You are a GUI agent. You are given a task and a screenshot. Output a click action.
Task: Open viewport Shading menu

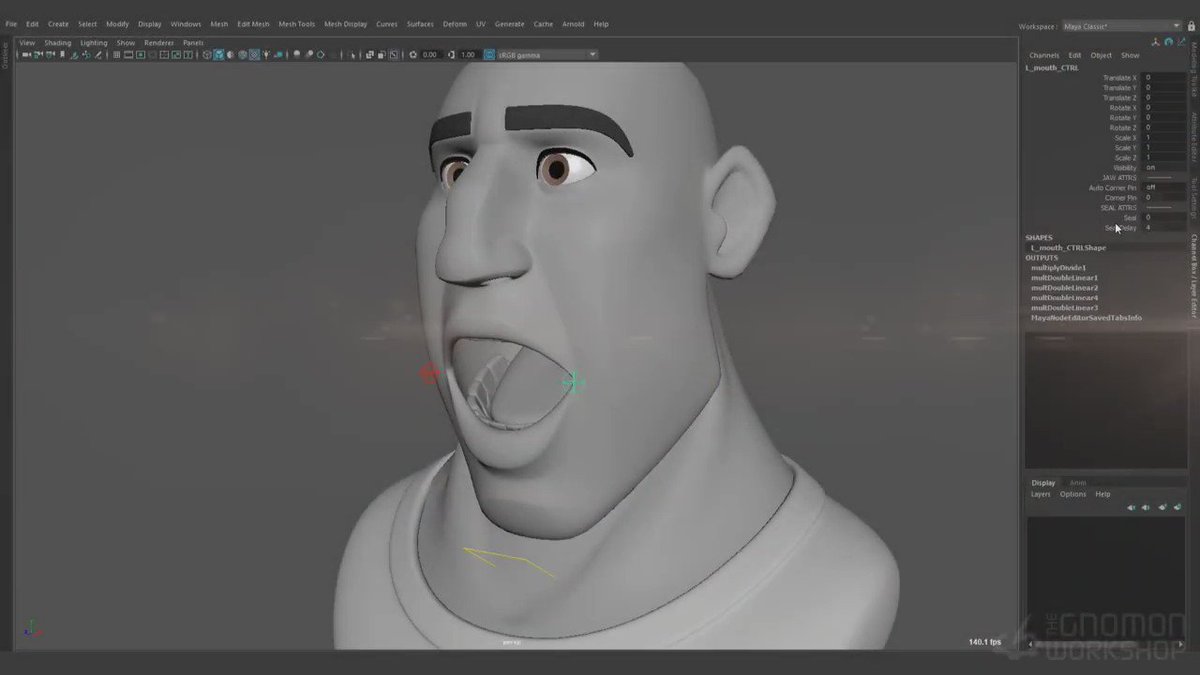pos(58,43)
